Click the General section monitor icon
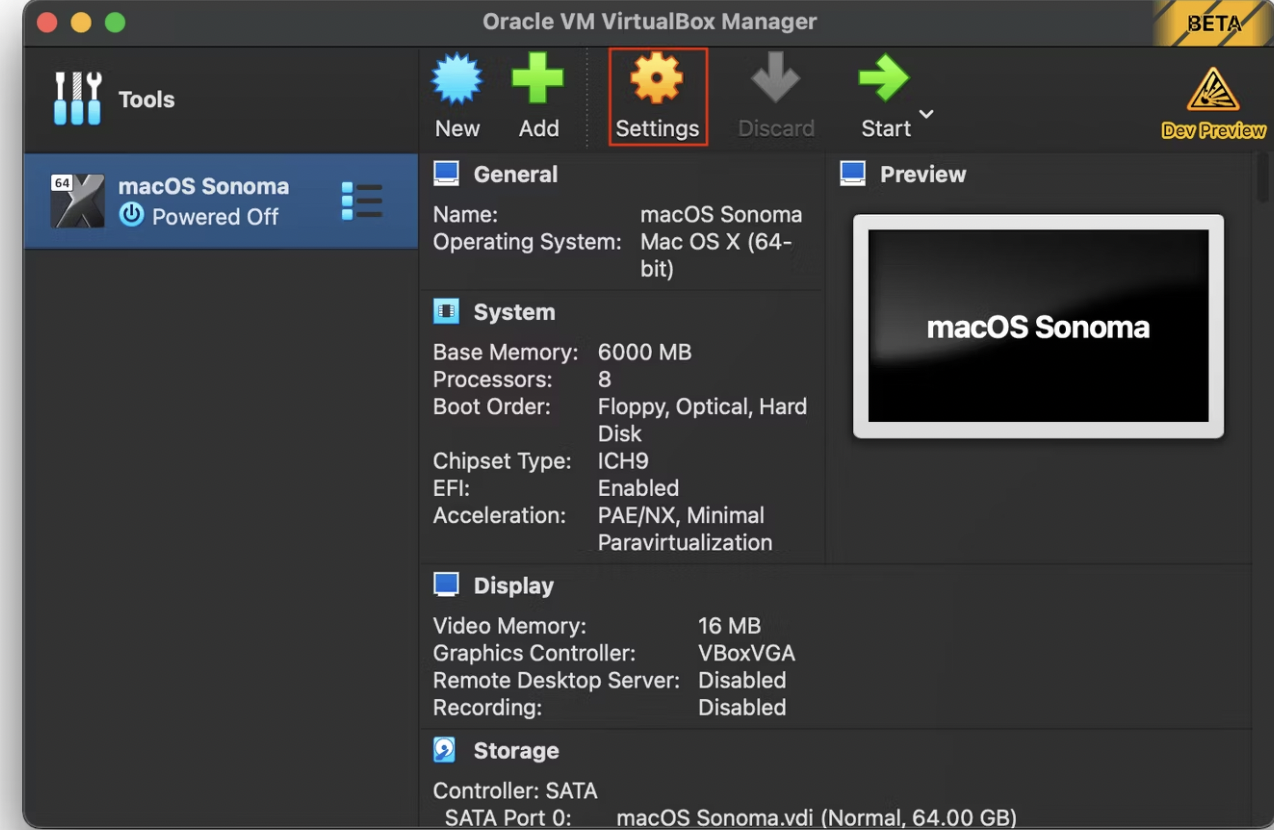The width and height of the screenshot is (1274, 830). [446, 173]
